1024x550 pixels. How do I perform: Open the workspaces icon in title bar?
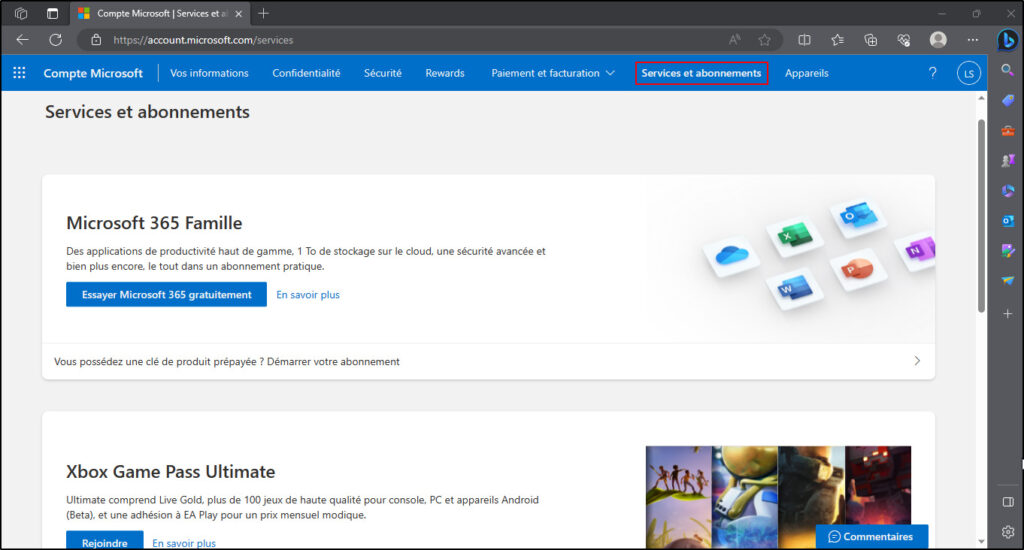click(x=21, y=13)
